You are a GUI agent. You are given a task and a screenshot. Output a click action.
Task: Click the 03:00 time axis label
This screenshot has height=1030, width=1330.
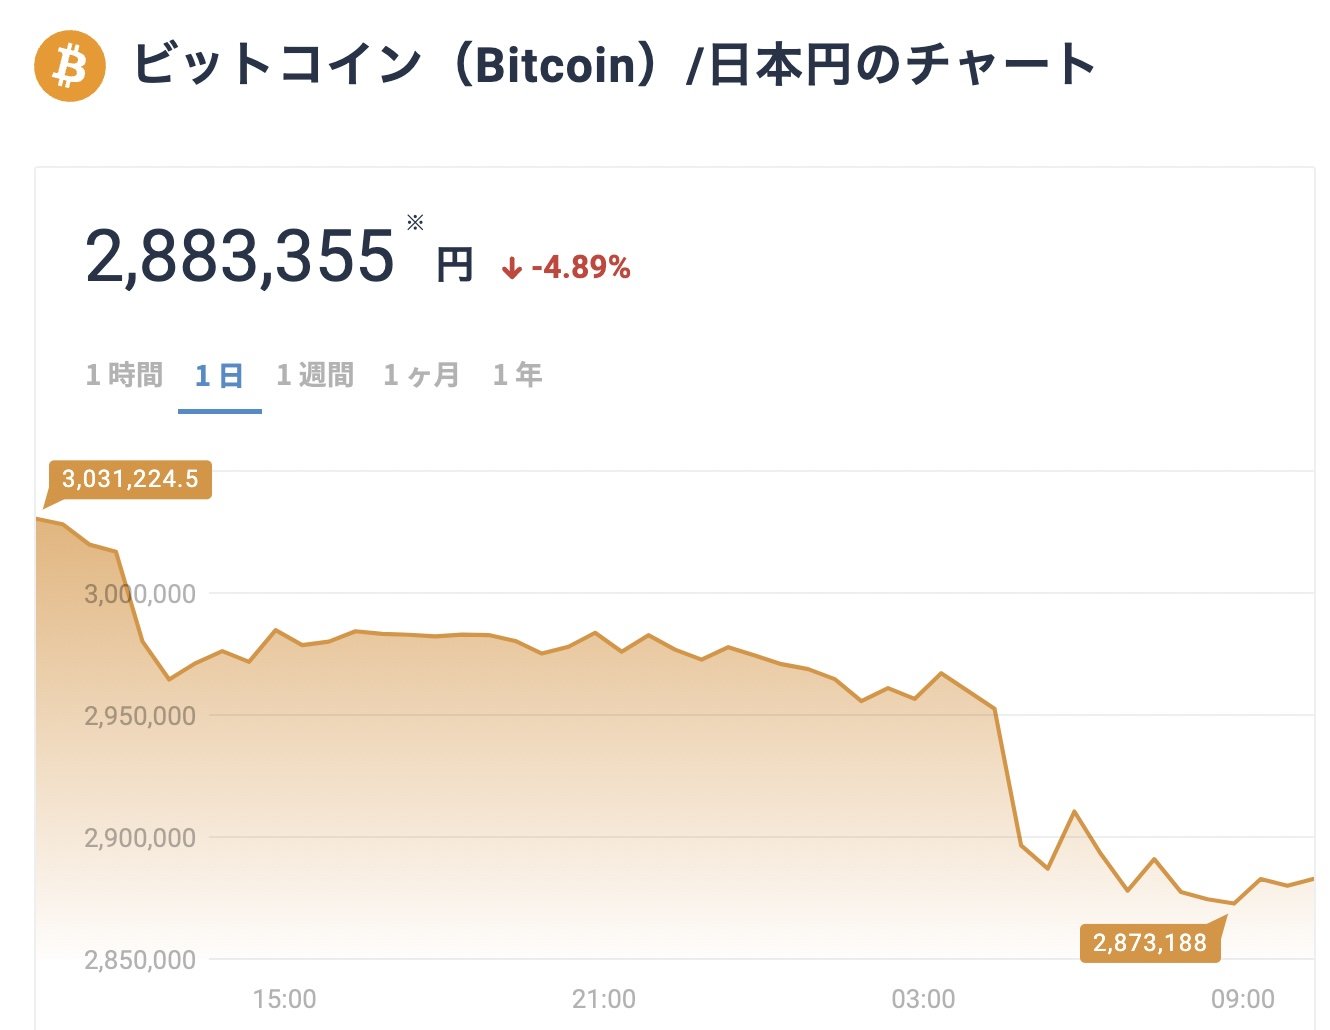(x=923, y=999)
